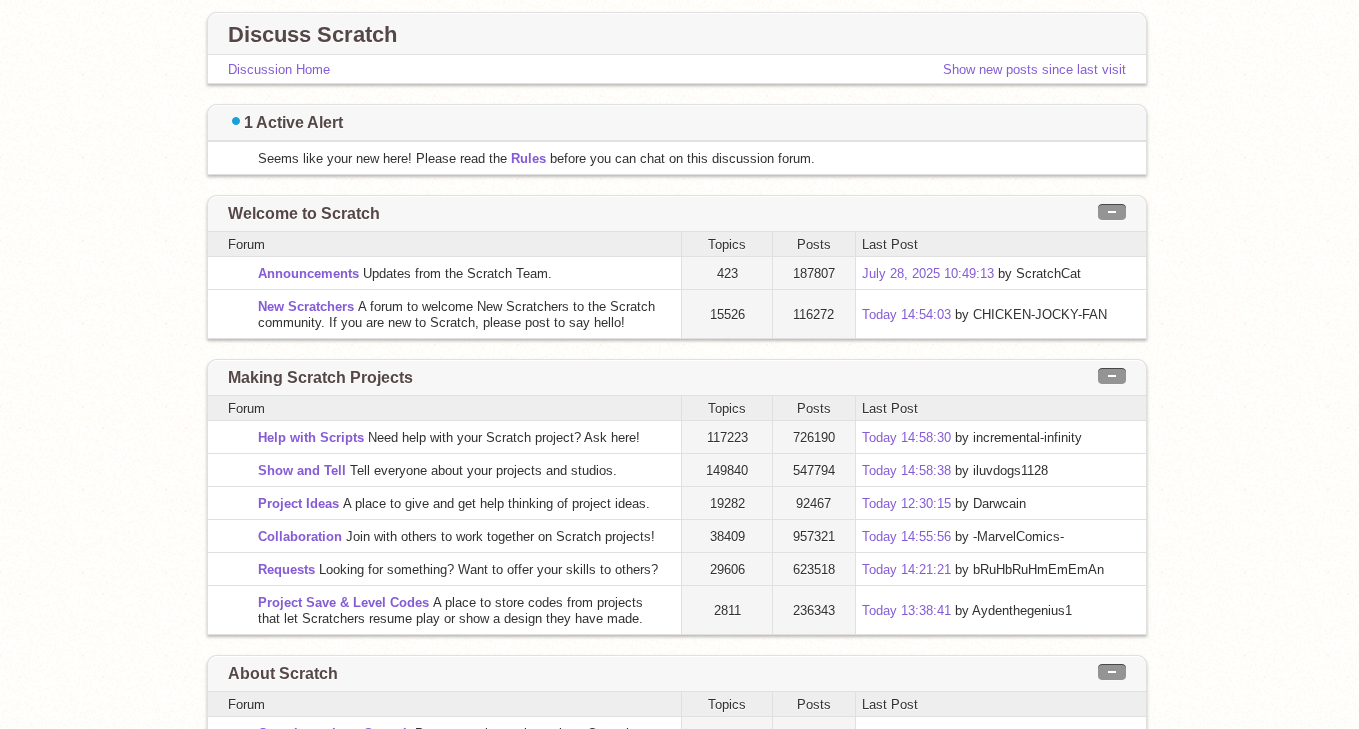Click Collaboration topic count 38409
1359x729 pixels.
click(727, 536)
